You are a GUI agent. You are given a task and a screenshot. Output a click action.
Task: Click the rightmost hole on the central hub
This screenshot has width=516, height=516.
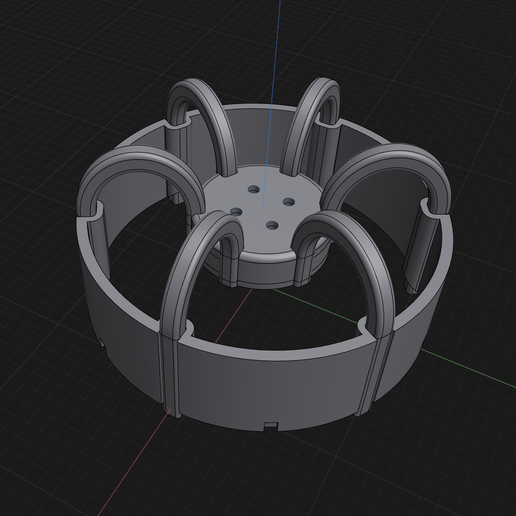point(289,202)
